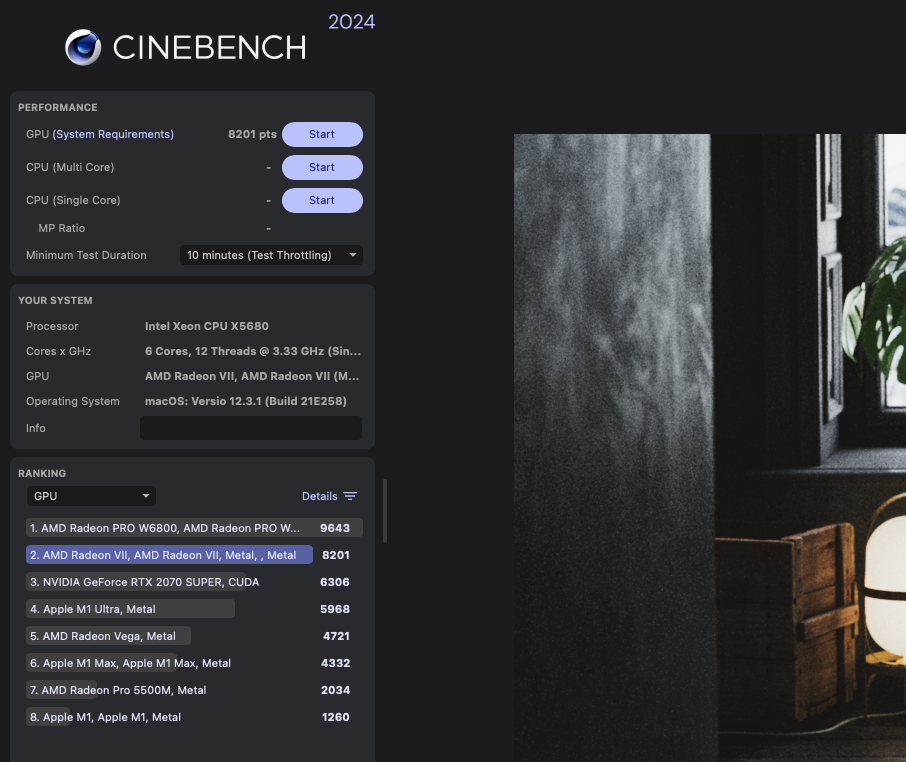
Task: Click the Cinebench logo icon
Action: [x=83, y=47]
